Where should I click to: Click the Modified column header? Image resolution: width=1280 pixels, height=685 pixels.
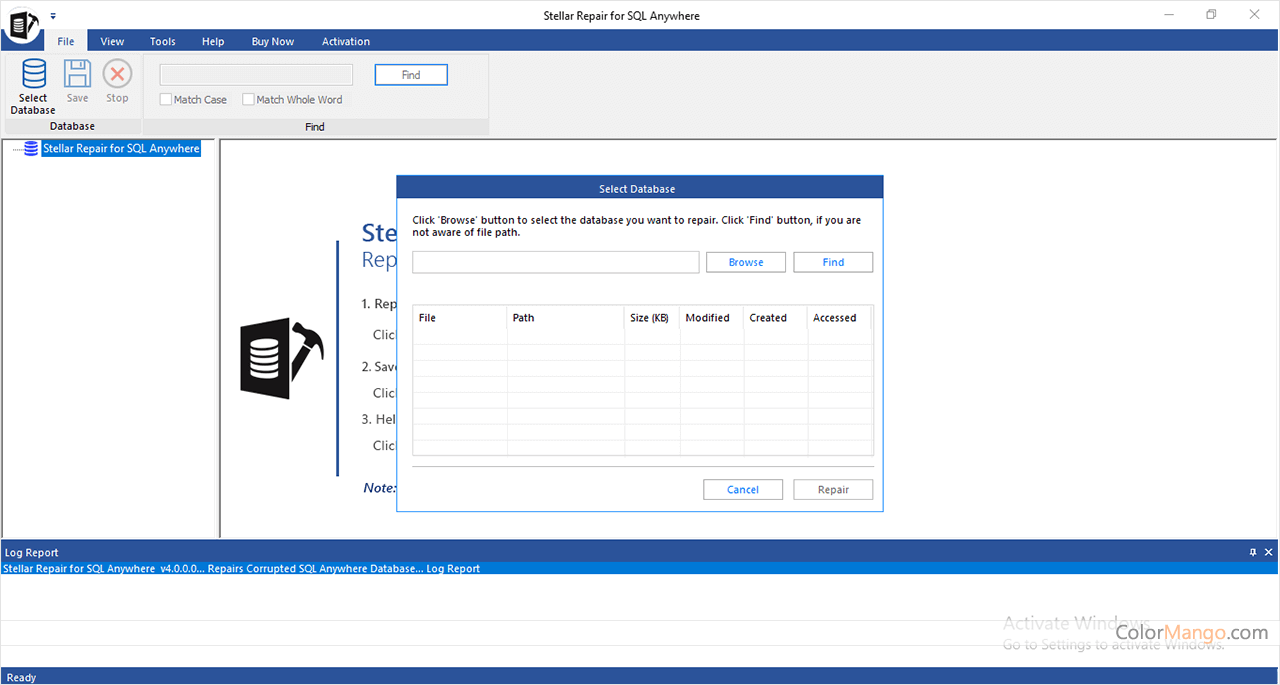point(712,318)
